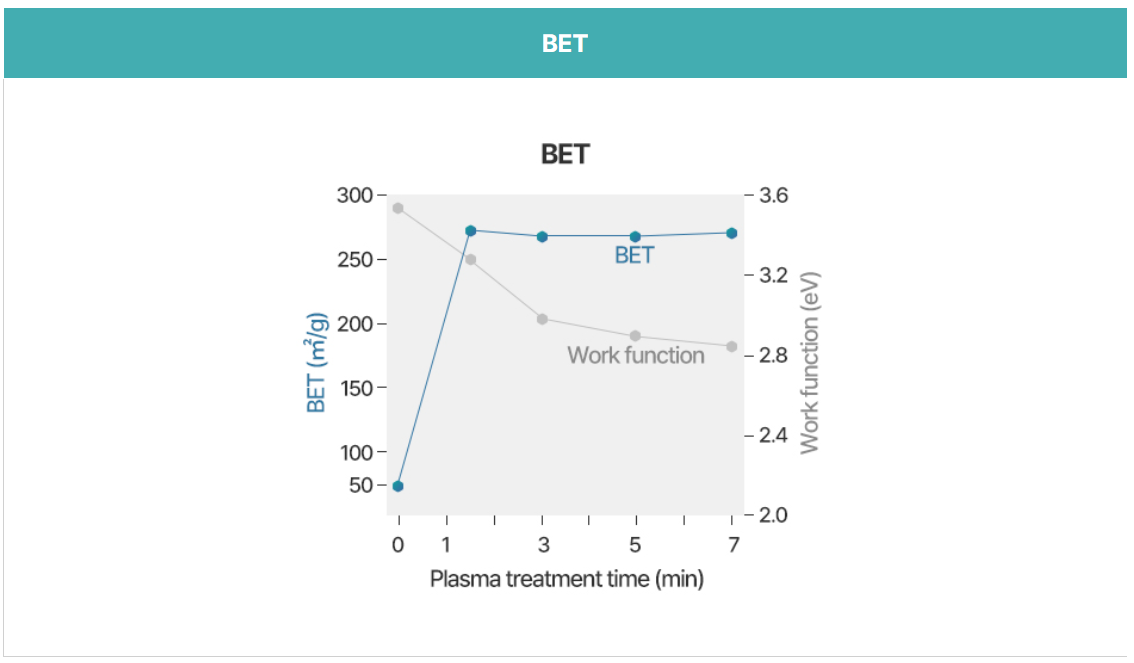Select the Plasma treatment time axis title
Image resolution: width=1134 pixels, height=663 pixels.
(x=566, y=578)
